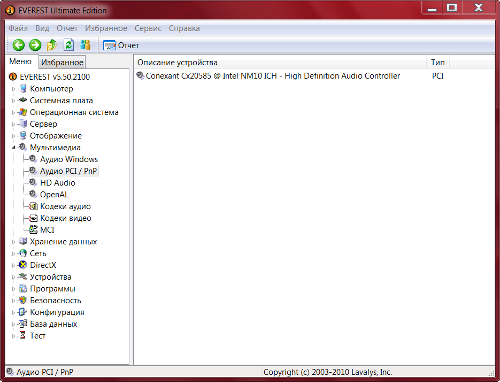This screenshot has width=500, height=382.
Task: Expand the Системная плата node
Action: 14,101
